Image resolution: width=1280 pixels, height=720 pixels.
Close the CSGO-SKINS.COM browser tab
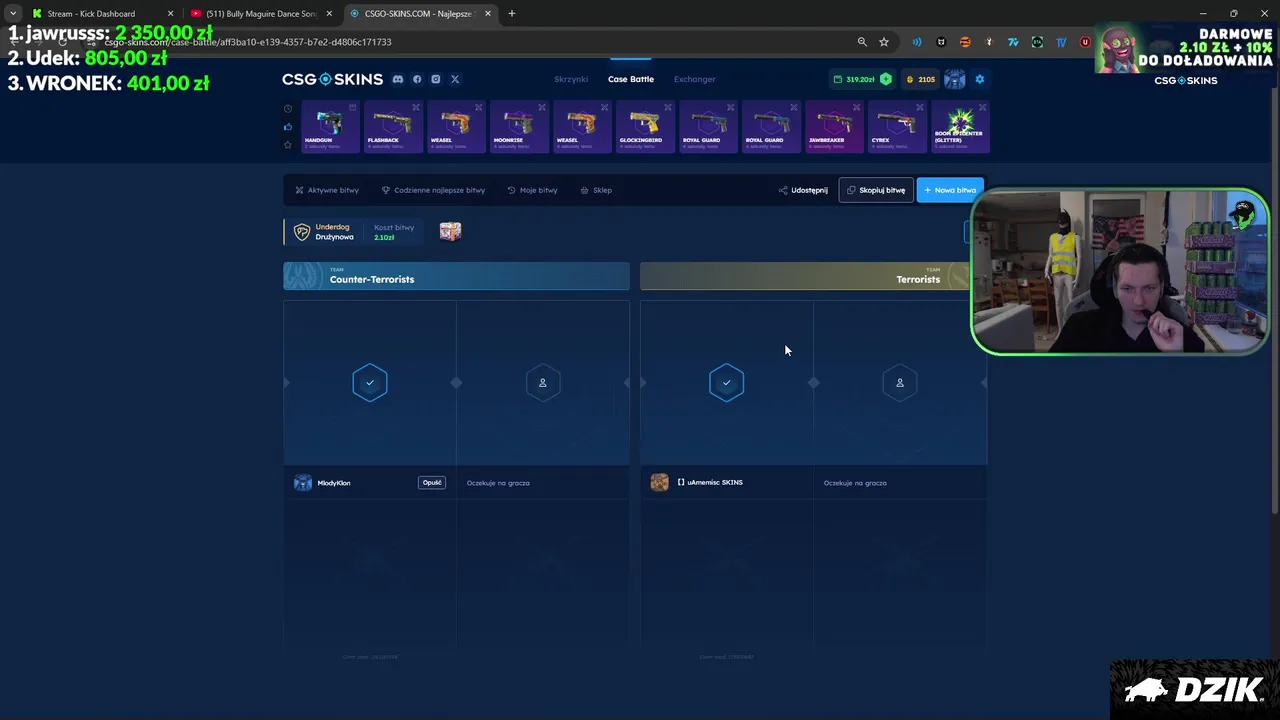click(488, 14)
